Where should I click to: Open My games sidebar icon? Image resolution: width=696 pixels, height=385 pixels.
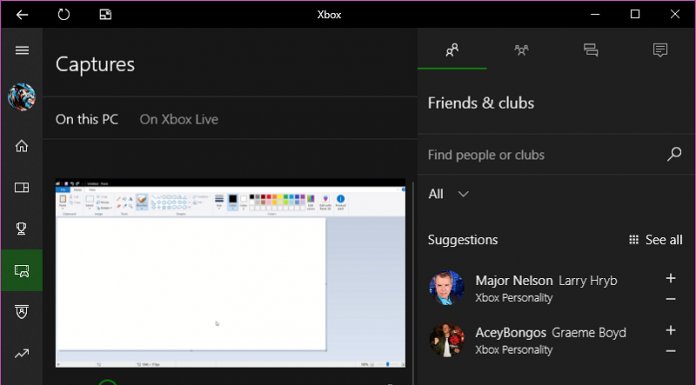(x=22, y=187)
